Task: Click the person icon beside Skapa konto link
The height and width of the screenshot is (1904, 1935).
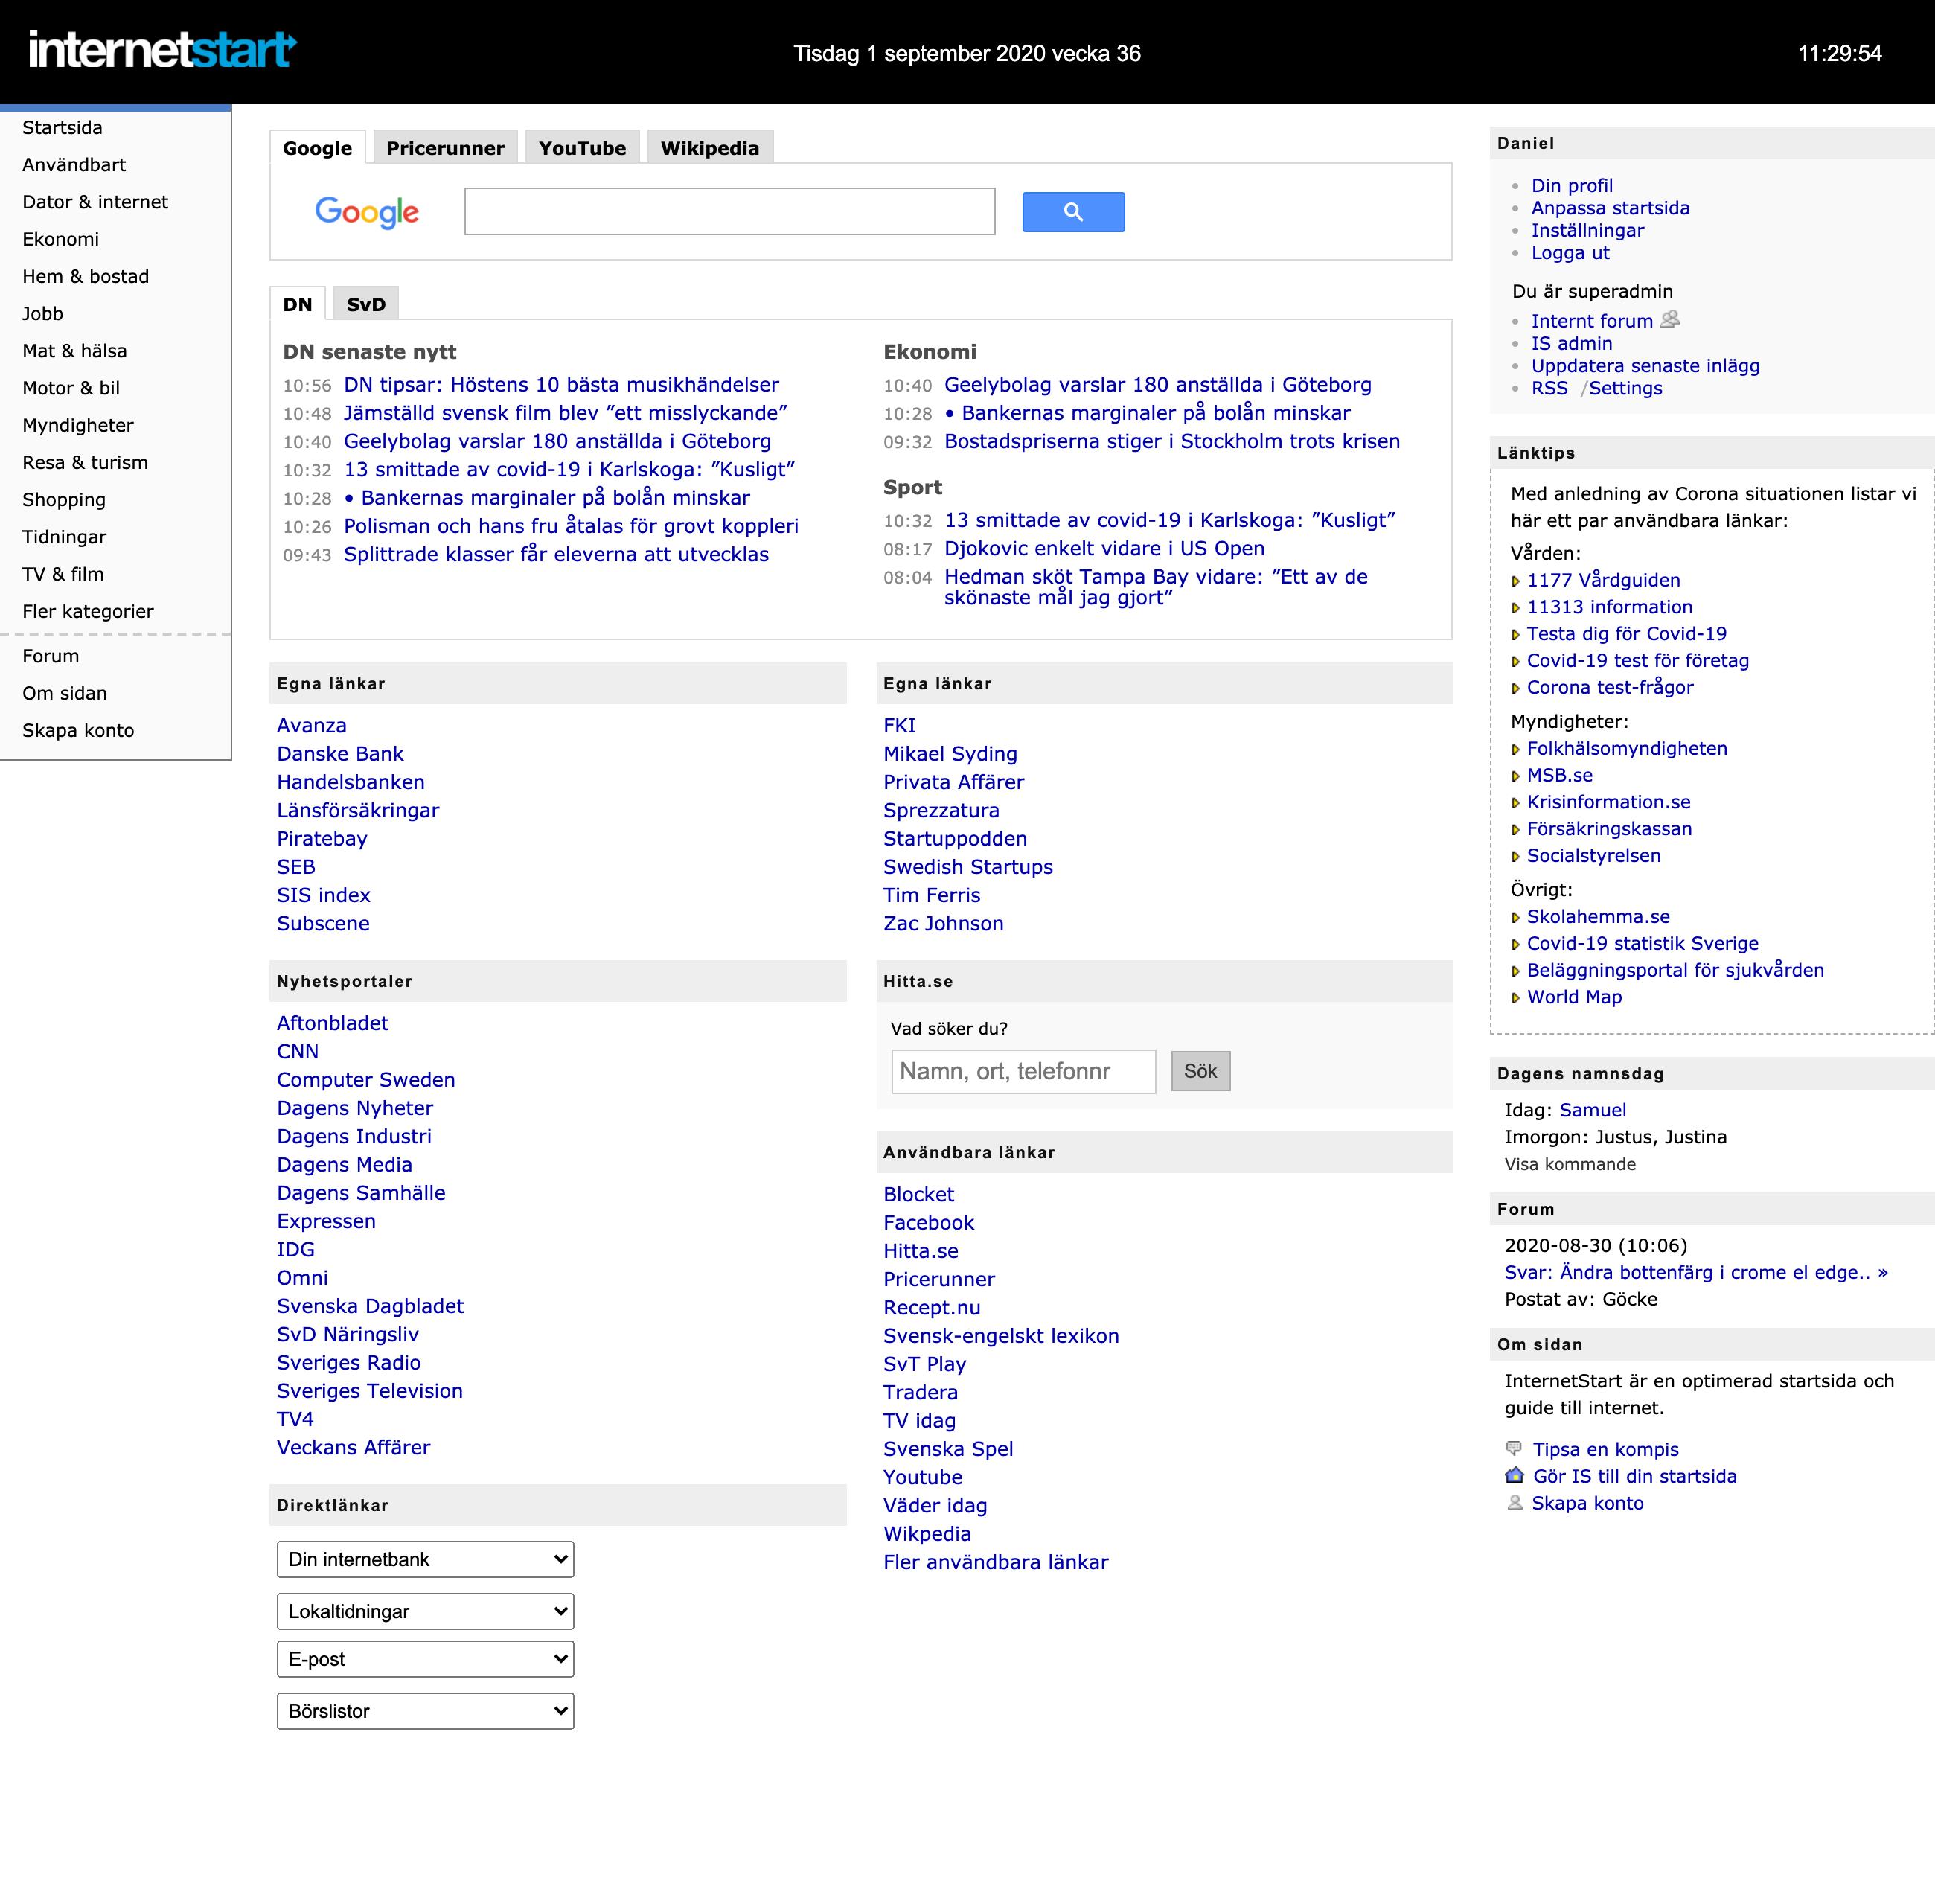Action: (1515, 1502)
